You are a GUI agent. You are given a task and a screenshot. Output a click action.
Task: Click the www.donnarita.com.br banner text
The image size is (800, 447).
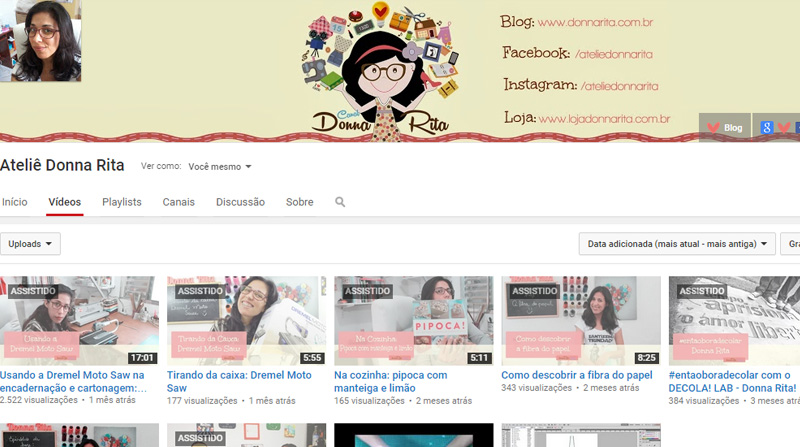(x=595, y=22)
